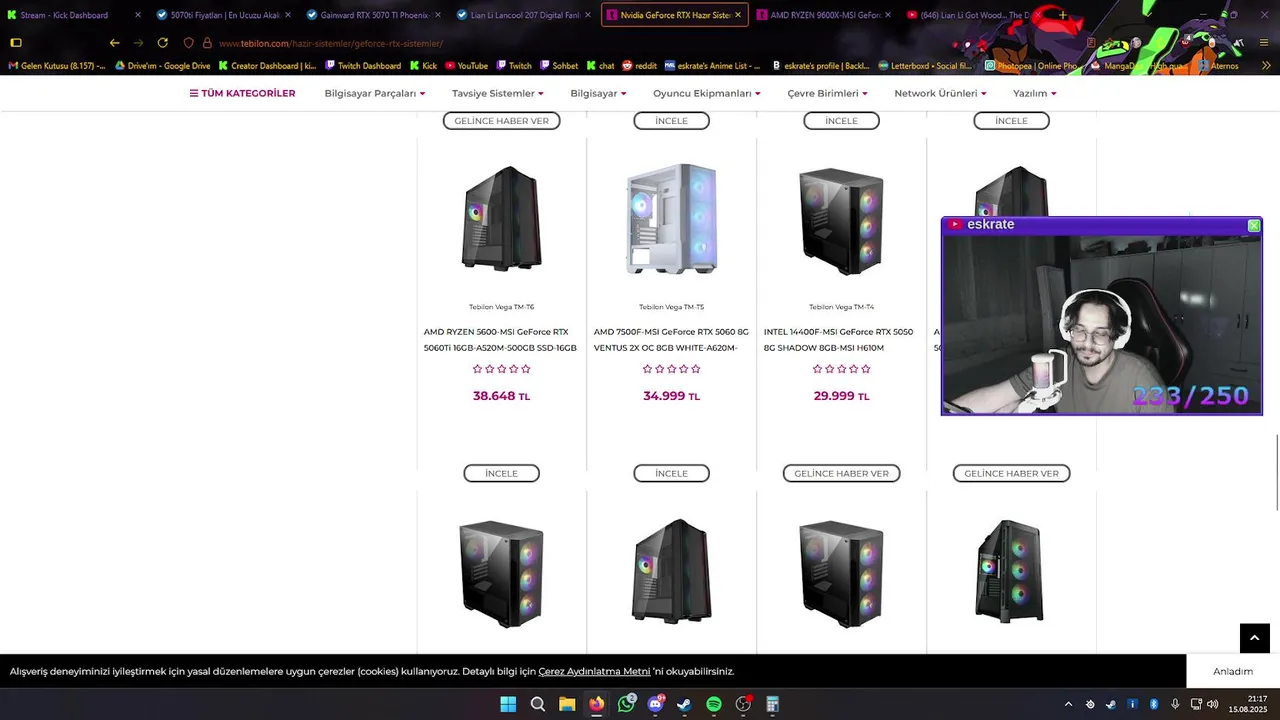
Task: Click star rating under AMD RYZEN 5600 system
Action: (x=501, y=369)
